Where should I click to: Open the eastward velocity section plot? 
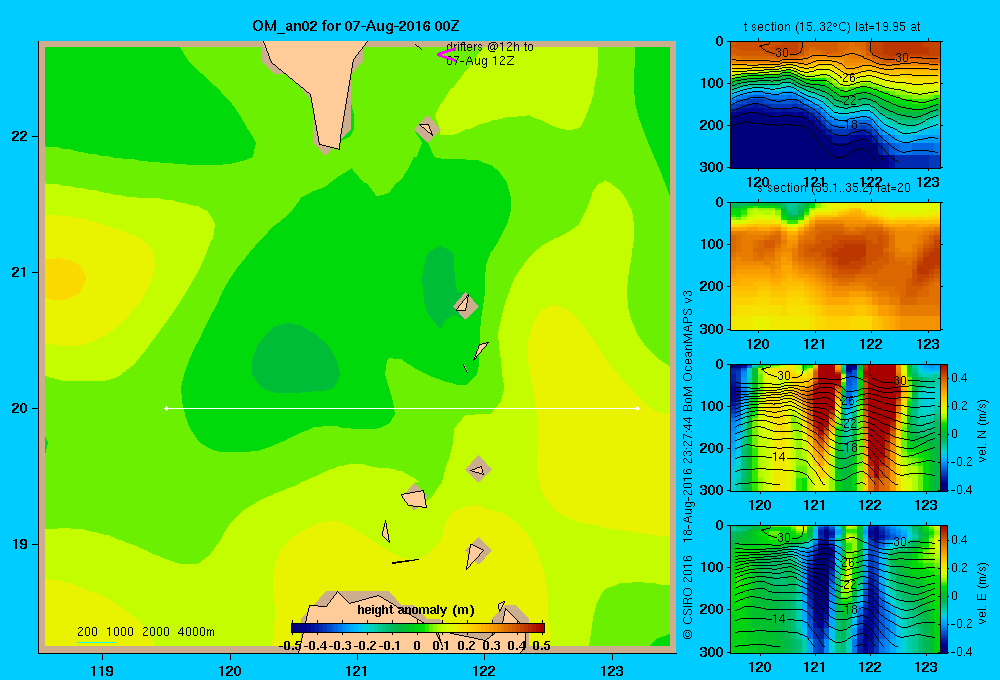[x=834, y=589]
